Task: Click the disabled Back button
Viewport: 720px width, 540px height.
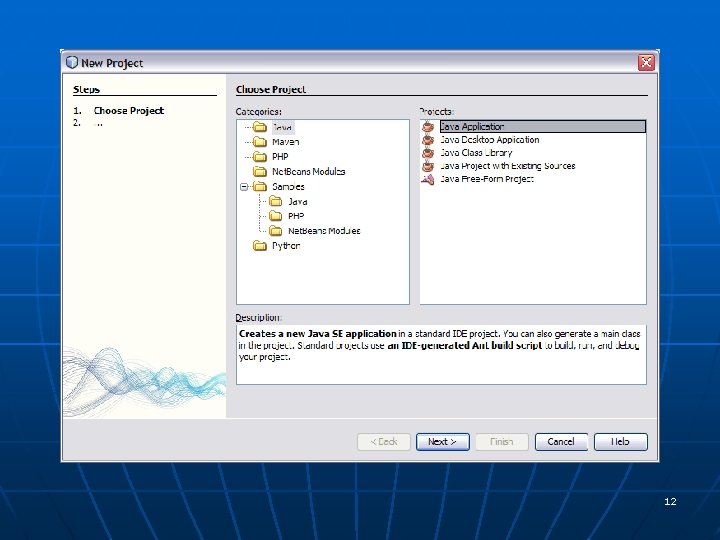Action: (384, 442)
